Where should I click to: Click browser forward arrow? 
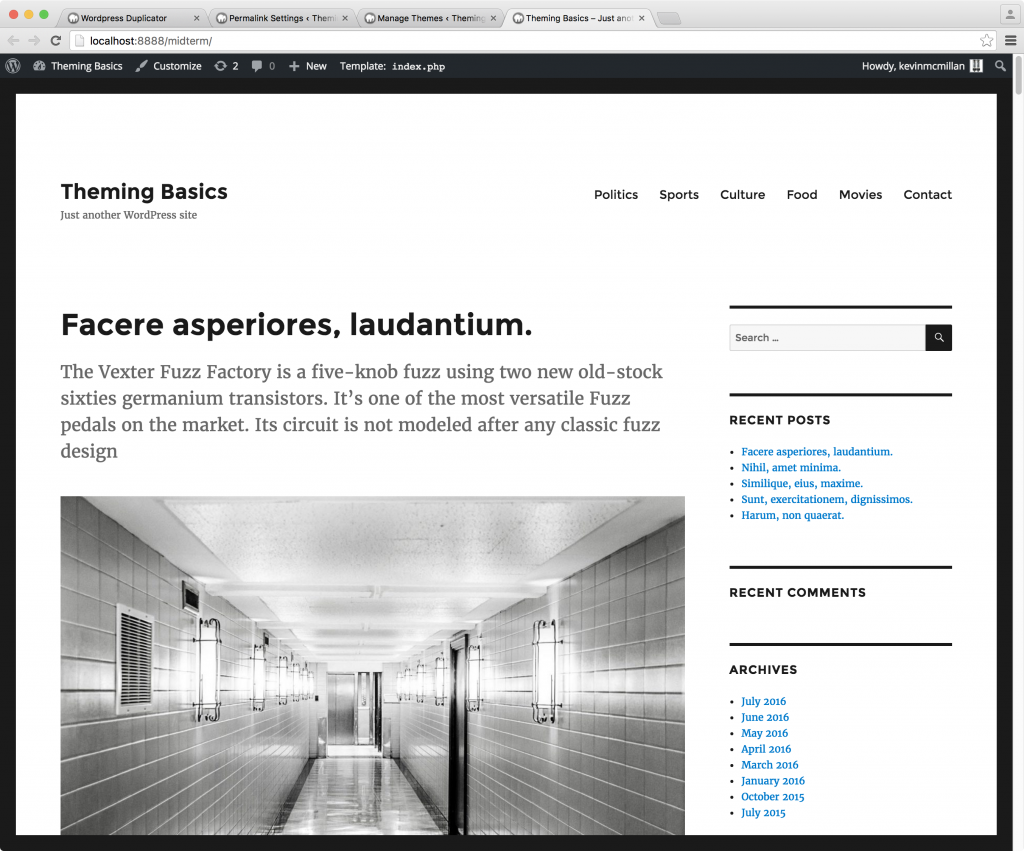coord(34,40)
